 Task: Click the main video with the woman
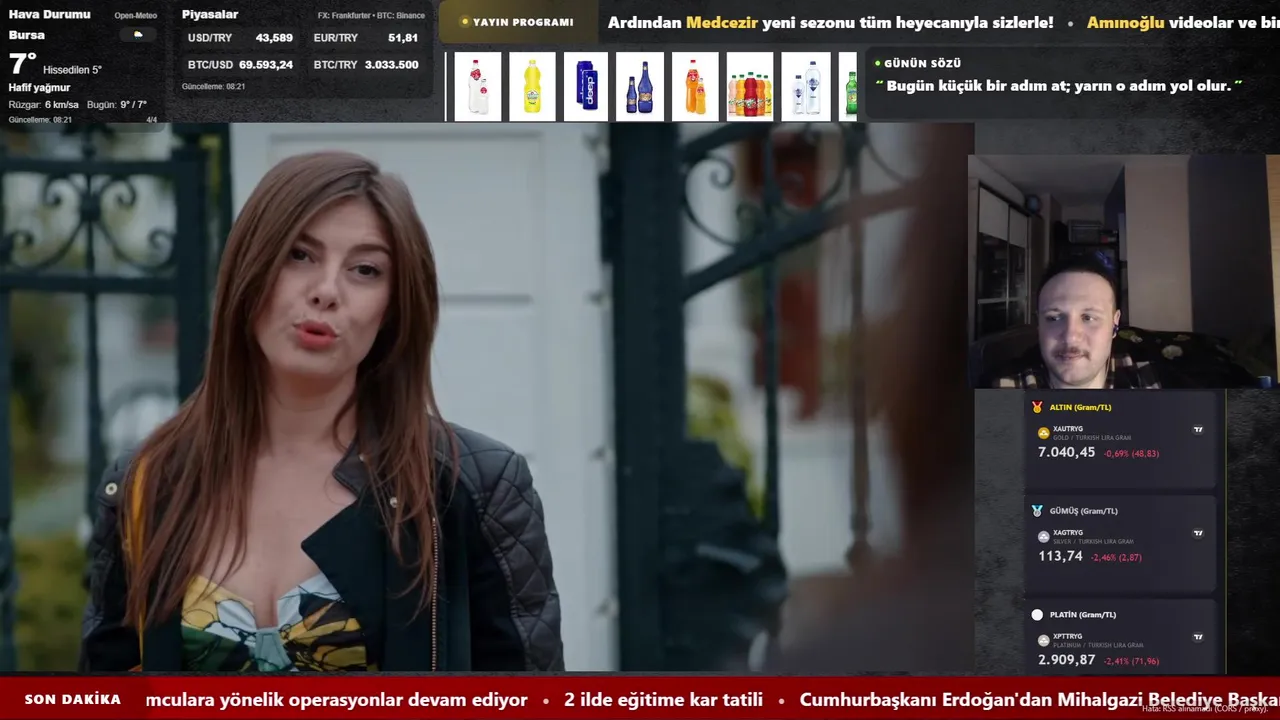(487, 397)
